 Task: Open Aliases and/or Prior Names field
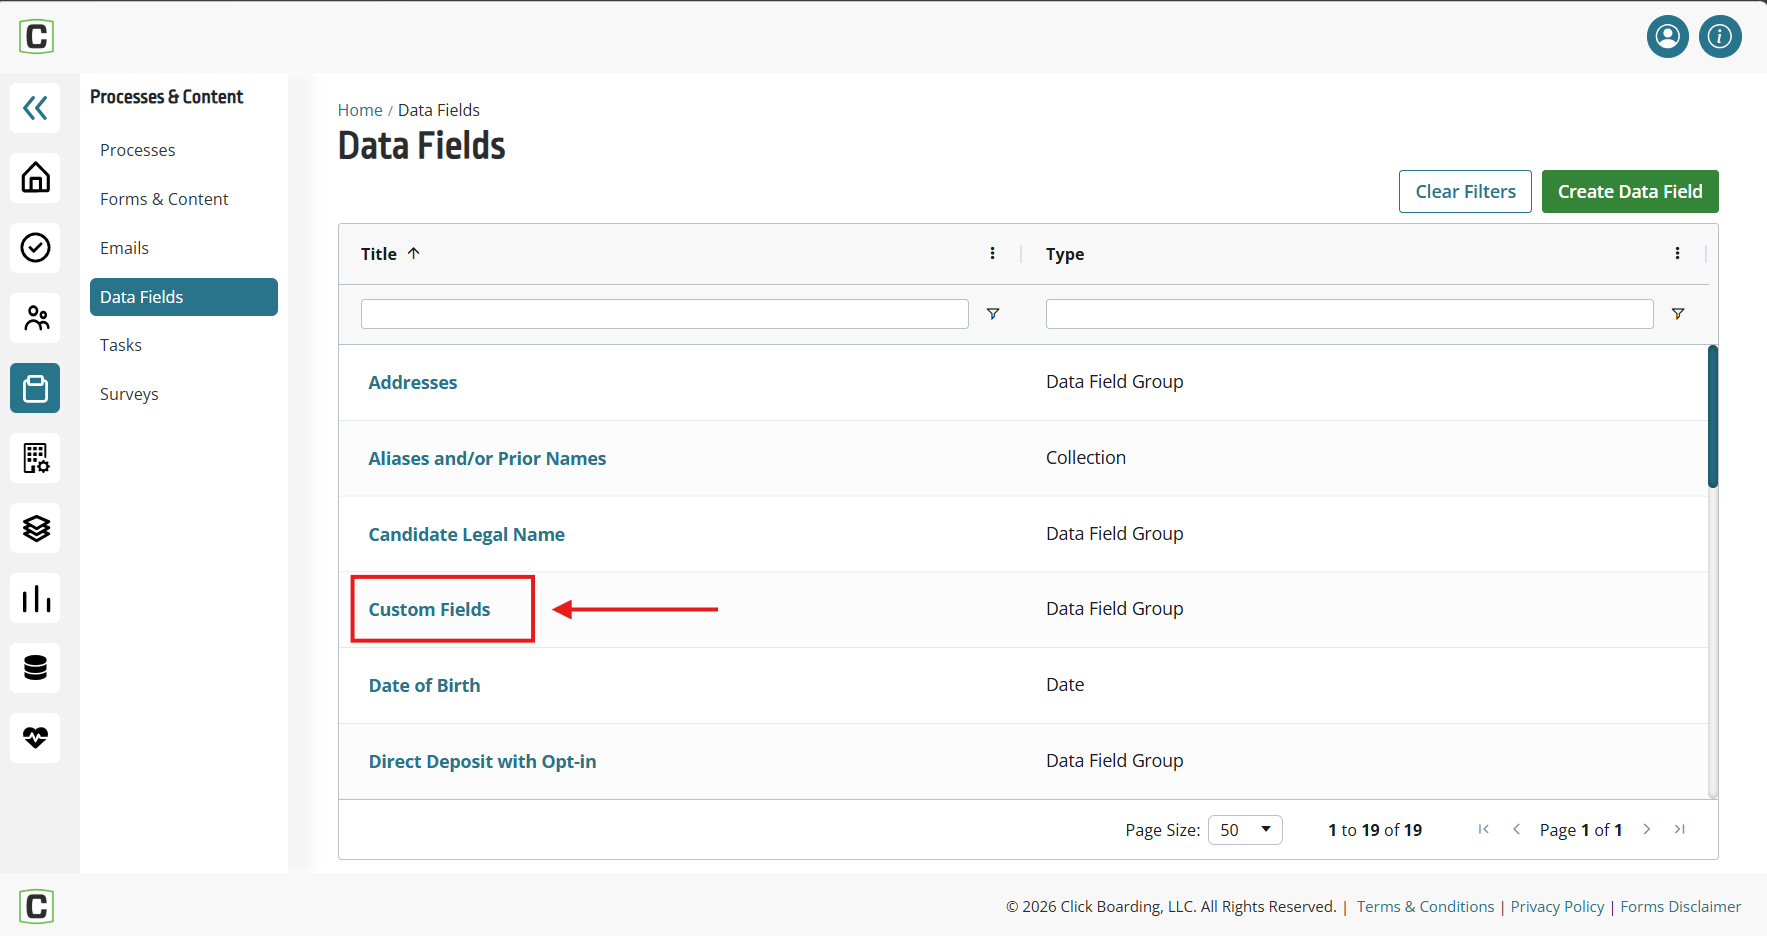pos(487,458)
